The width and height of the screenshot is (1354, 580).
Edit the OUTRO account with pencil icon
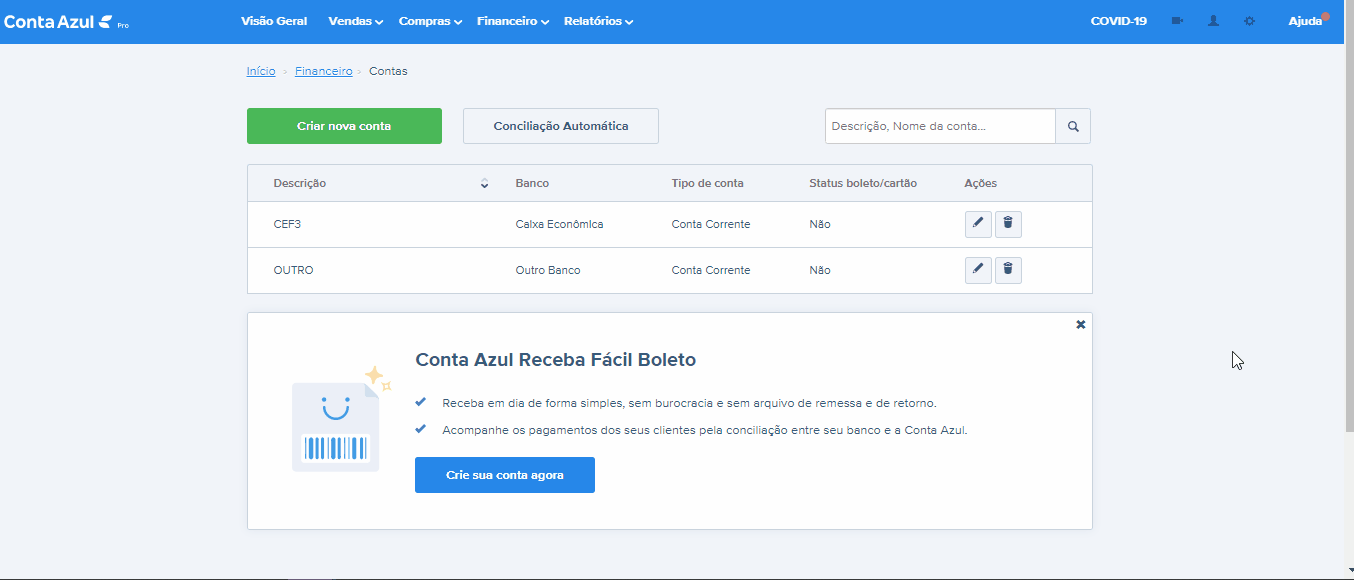coord(978,270)
